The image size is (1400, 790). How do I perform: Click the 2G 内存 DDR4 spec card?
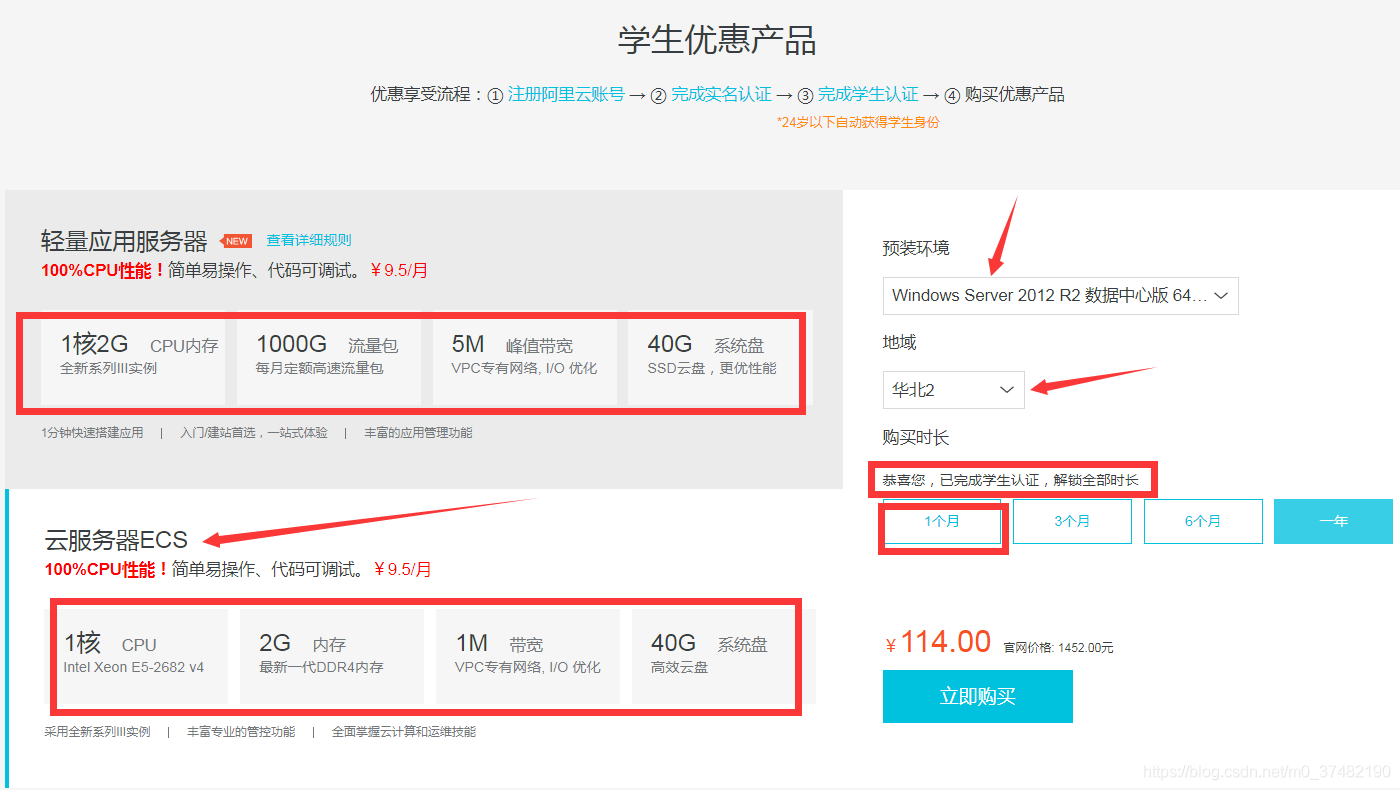(x=332, y=656)
